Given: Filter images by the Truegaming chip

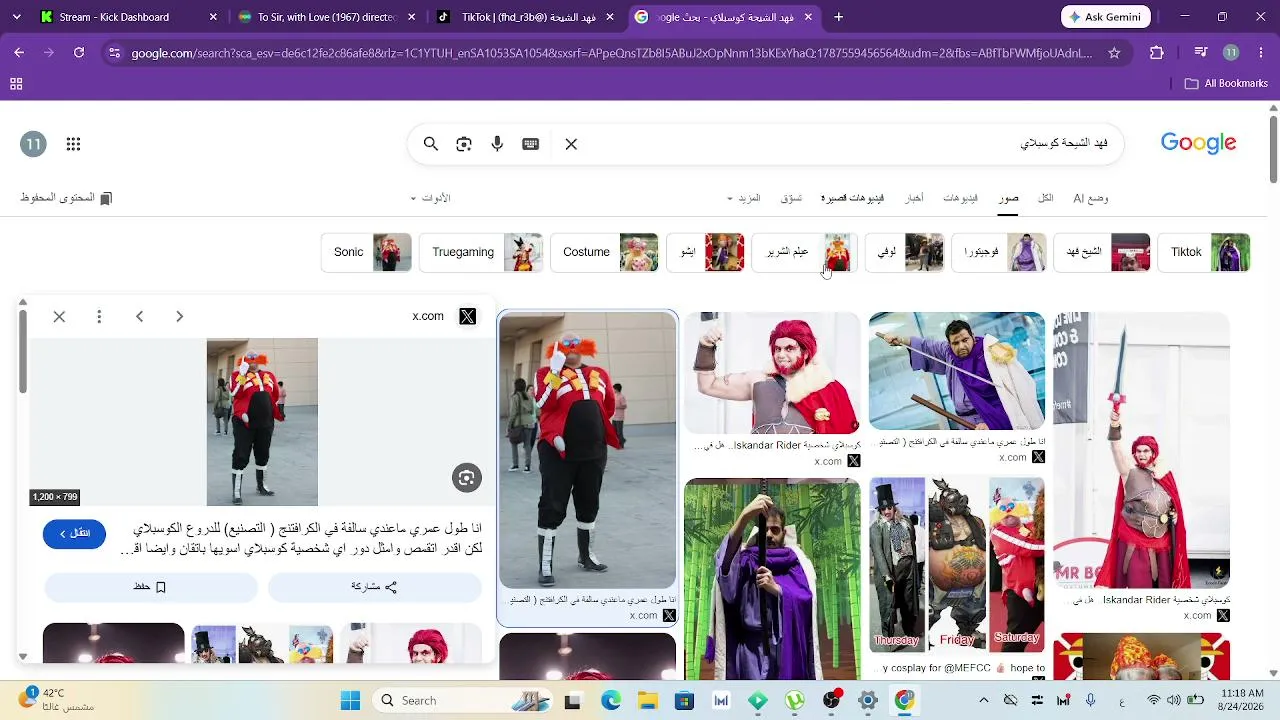Looking at the screenshot, I should (x=481, y=252).
